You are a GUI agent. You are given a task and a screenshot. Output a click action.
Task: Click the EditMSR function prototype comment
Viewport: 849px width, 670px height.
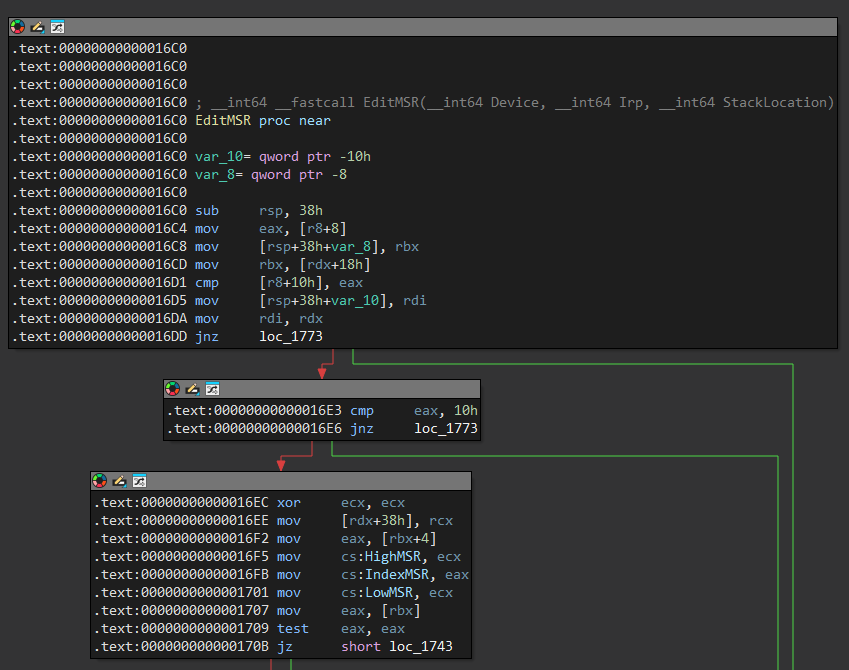click(x=514, y=103)
